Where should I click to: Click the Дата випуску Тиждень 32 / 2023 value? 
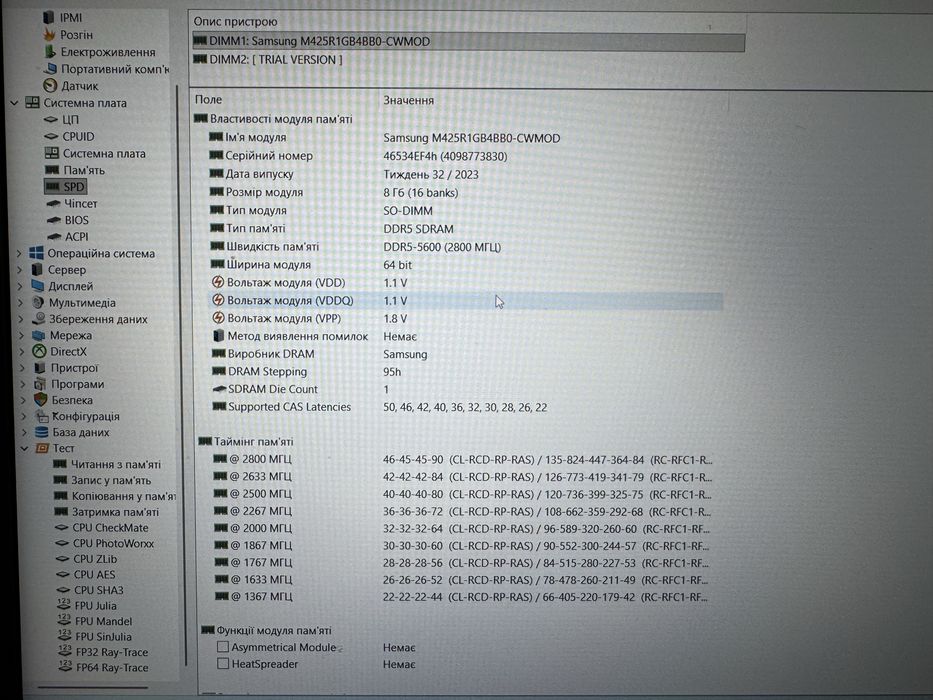click(x=431, y=174)
